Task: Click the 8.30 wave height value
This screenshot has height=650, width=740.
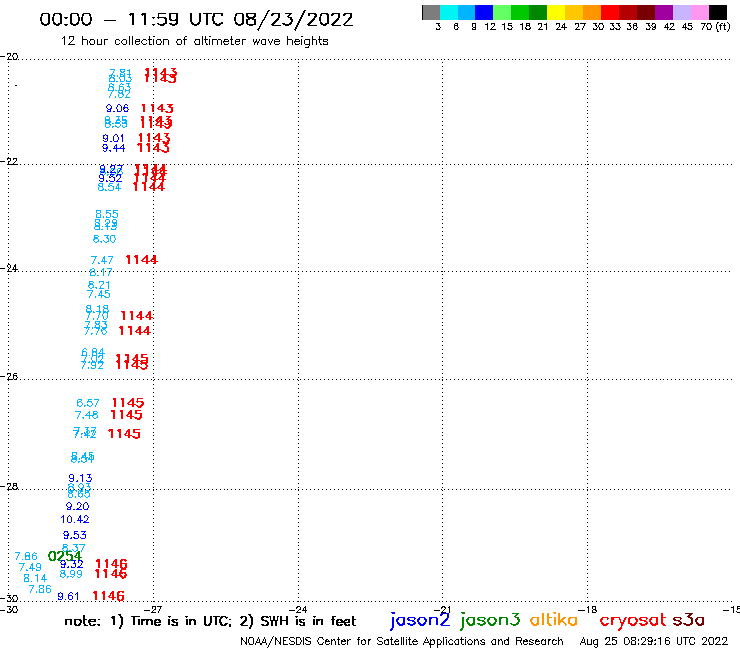Action: pos(104,239)
